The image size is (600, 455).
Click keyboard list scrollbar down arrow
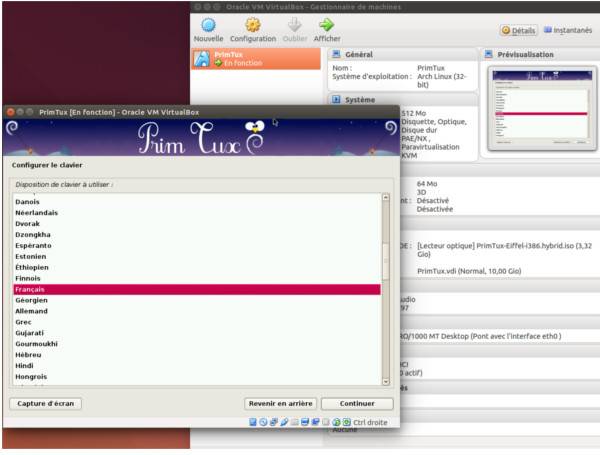click(386, 382)
